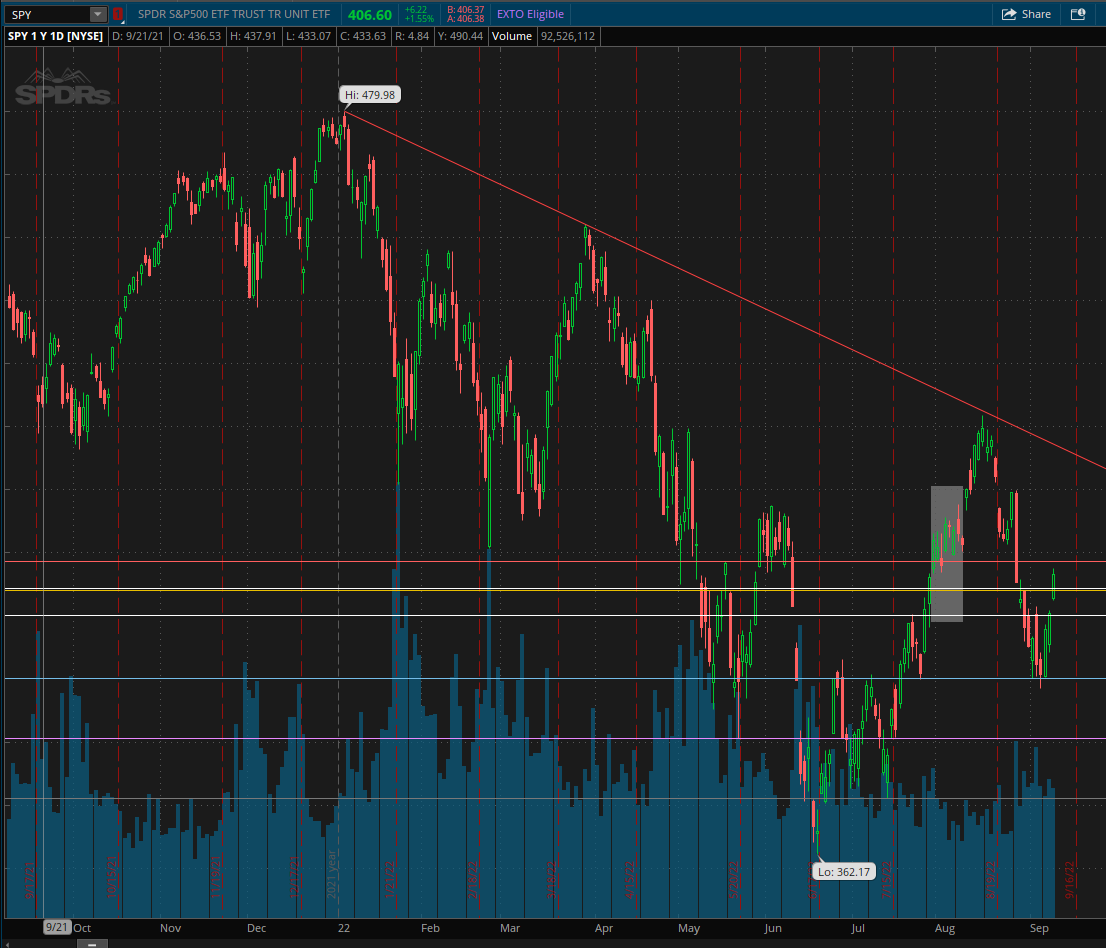Viewport: 1106px width, 948px height.
Task: Click the Aug label on the time axis
Action: (x=944, y=928)
